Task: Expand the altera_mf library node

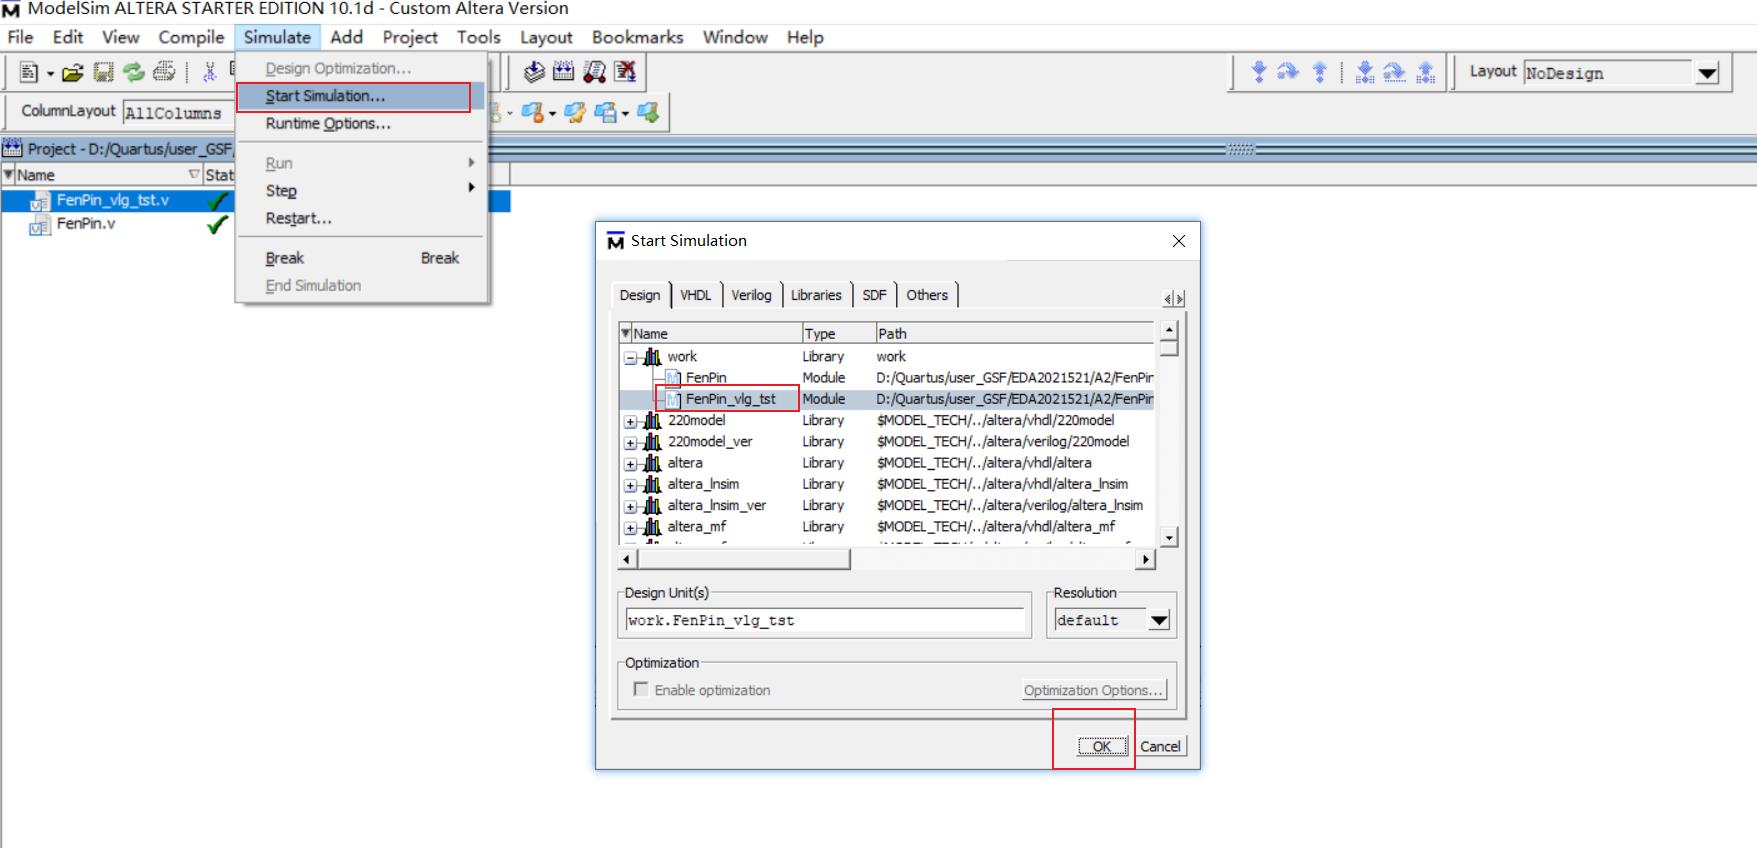Action: pos(631,528)
